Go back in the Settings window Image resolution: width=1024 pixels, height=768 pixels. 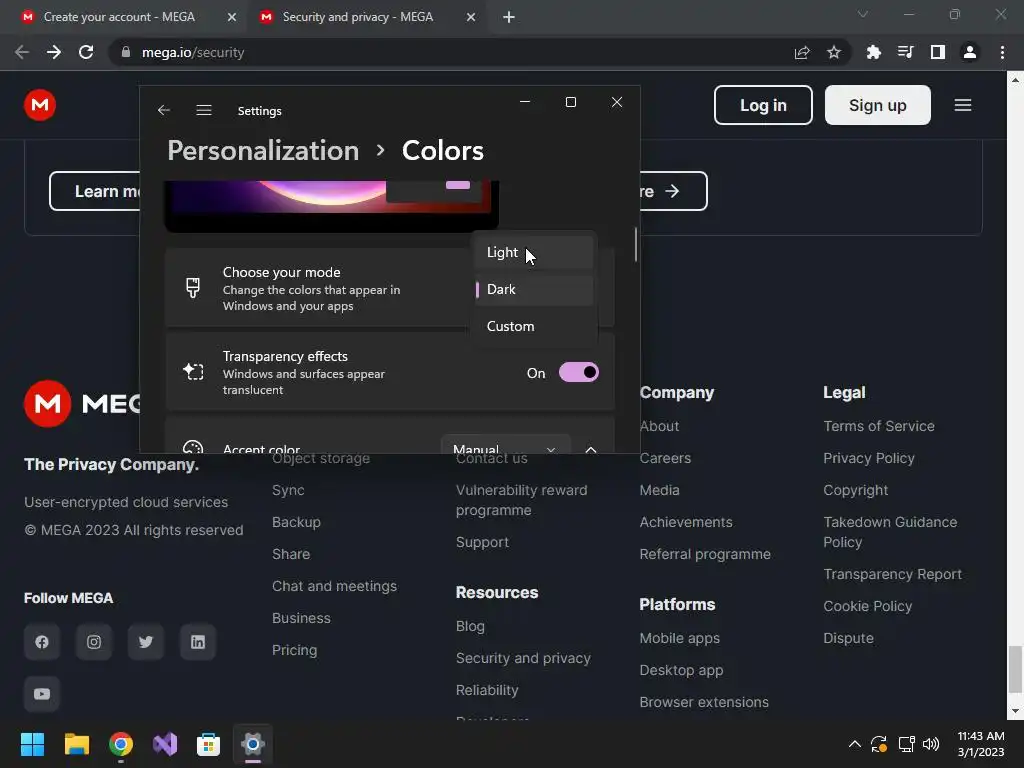(x=164, y=110)
